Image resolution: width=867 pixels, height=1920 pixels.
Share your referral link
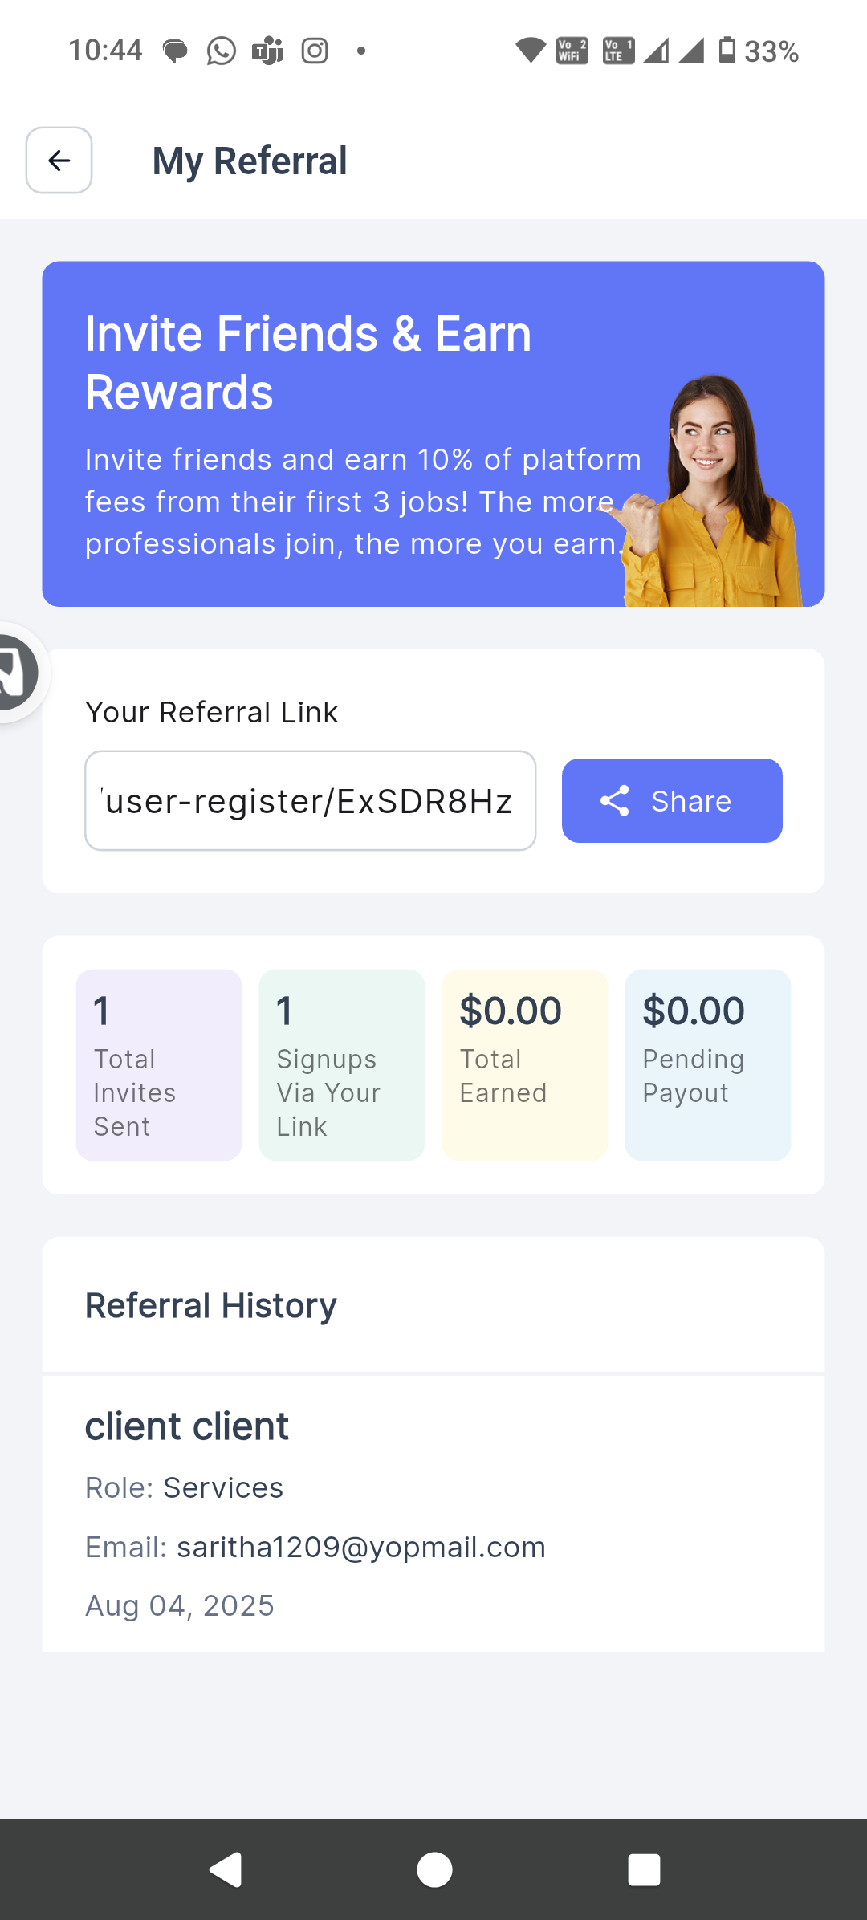[x=672, y=801]
